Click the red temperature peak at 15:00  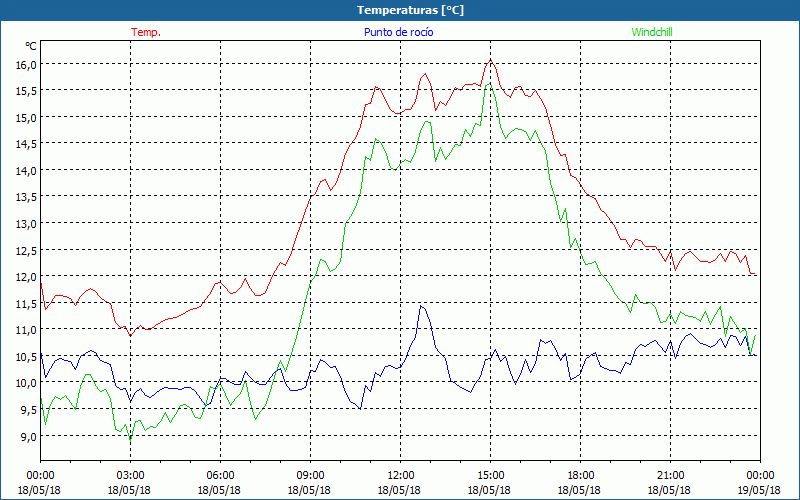(490, 60)
